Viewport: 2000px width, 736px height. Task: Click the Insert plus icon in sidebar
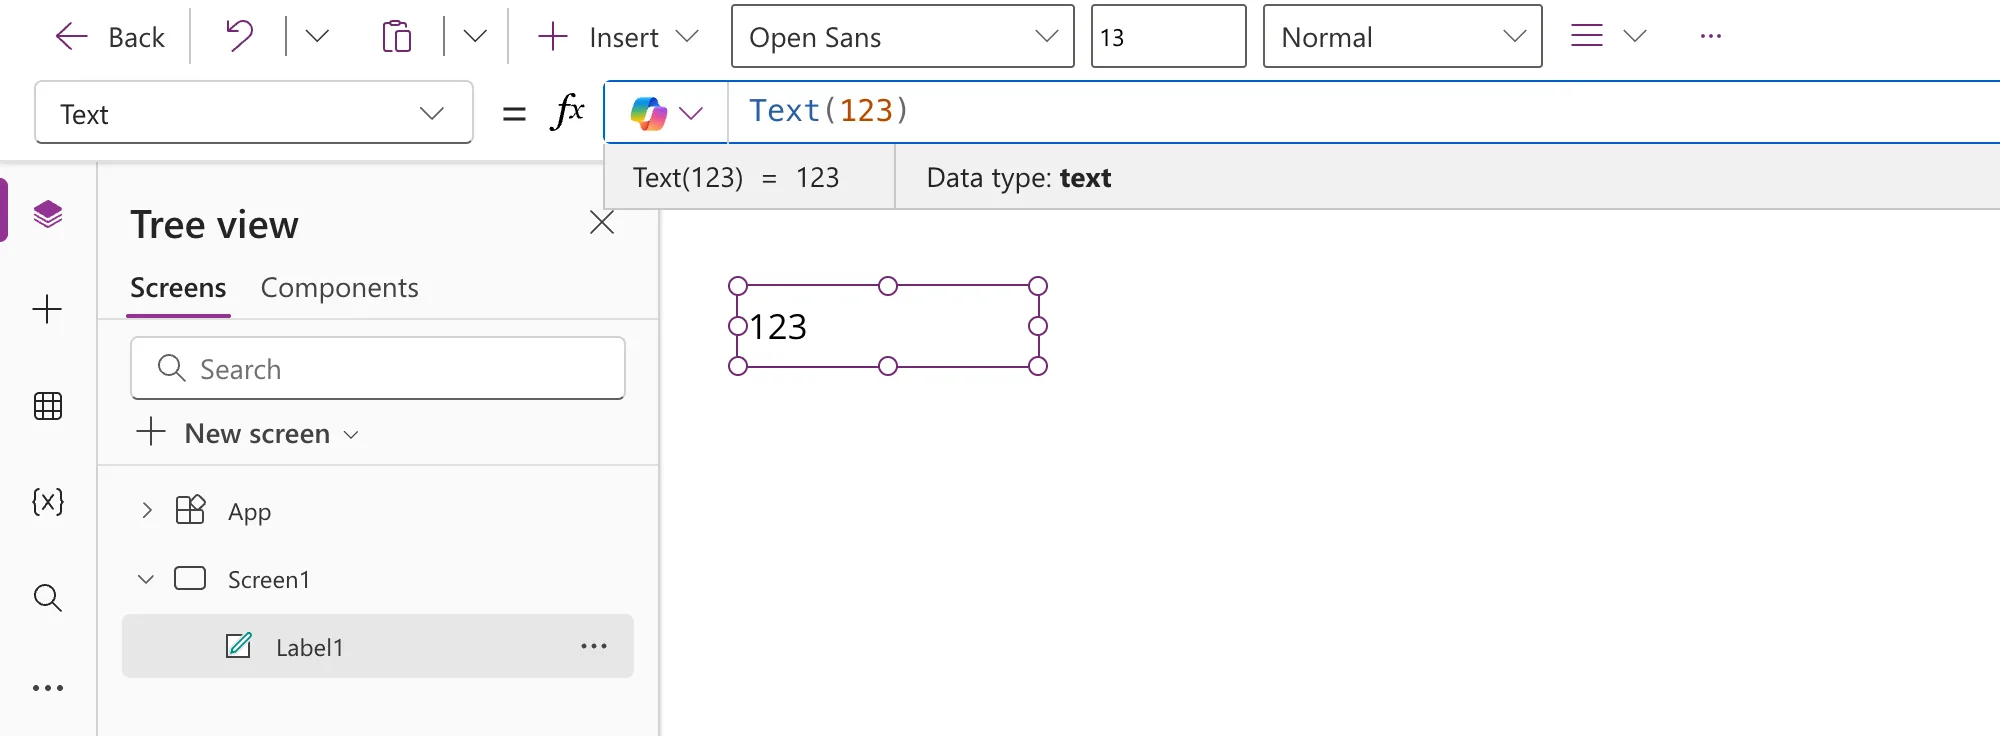coord(47,309)
